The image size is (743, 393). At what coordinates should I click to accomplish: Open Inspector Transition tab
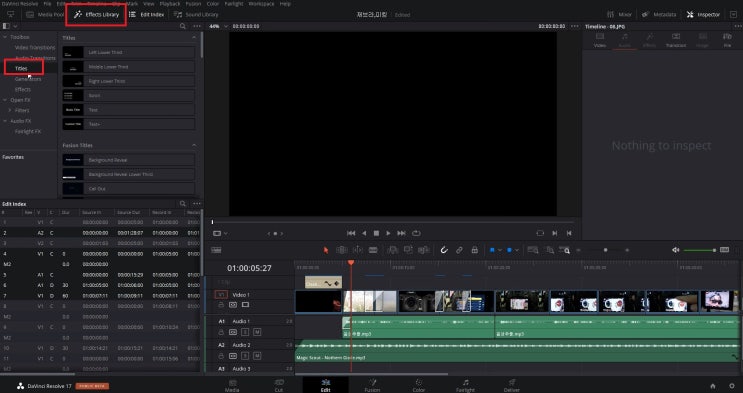(676, 40)
